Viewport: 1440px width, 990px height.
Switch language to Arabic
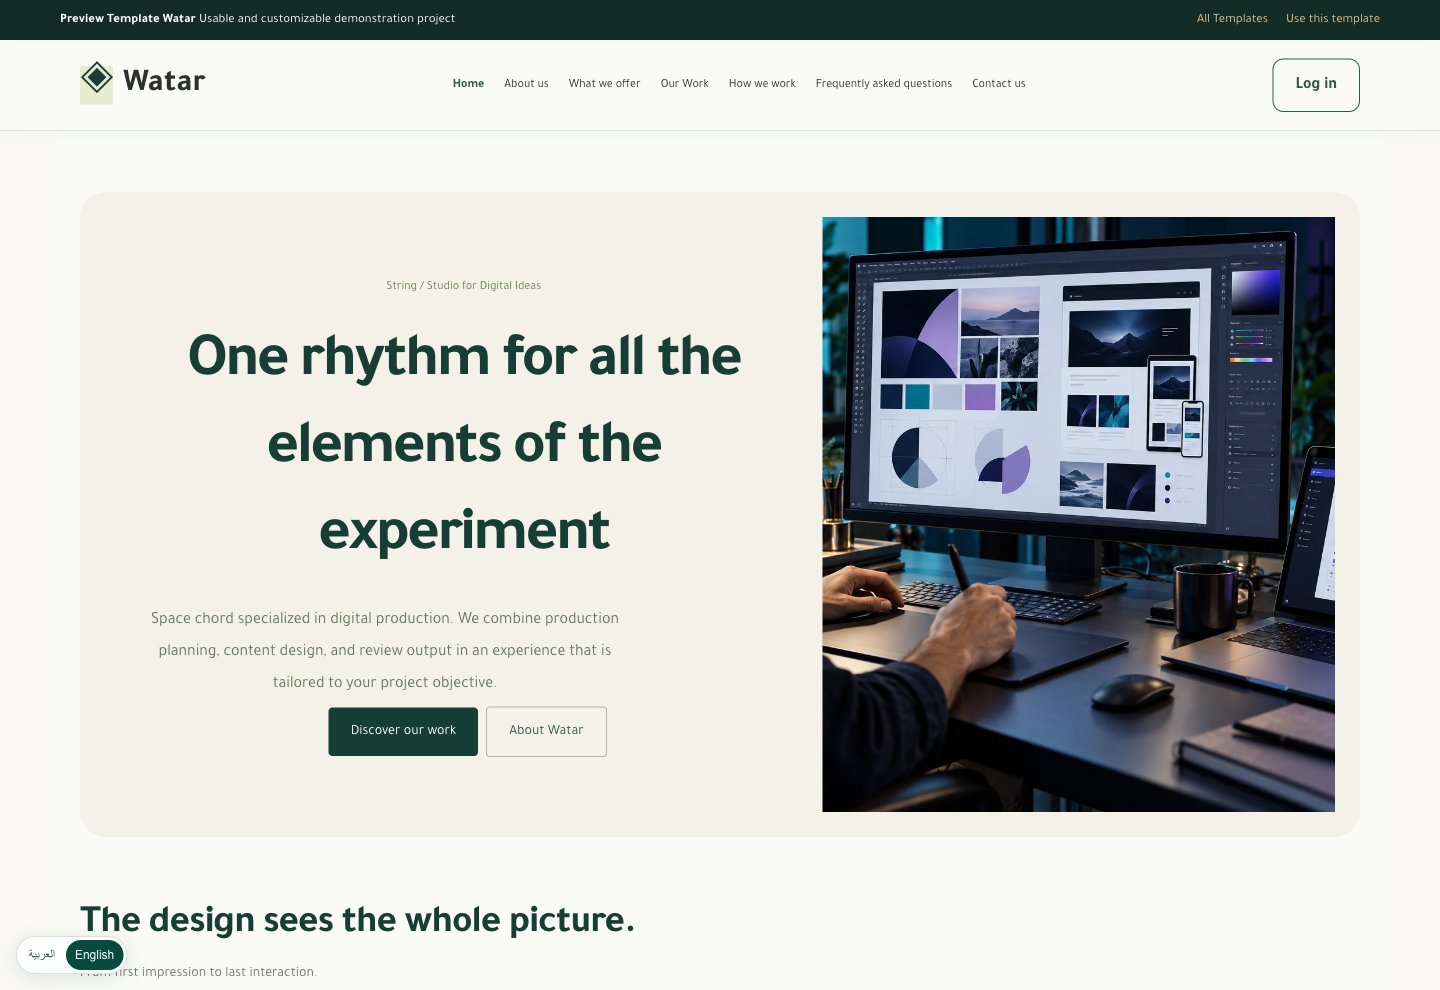(x=42, y=955)
